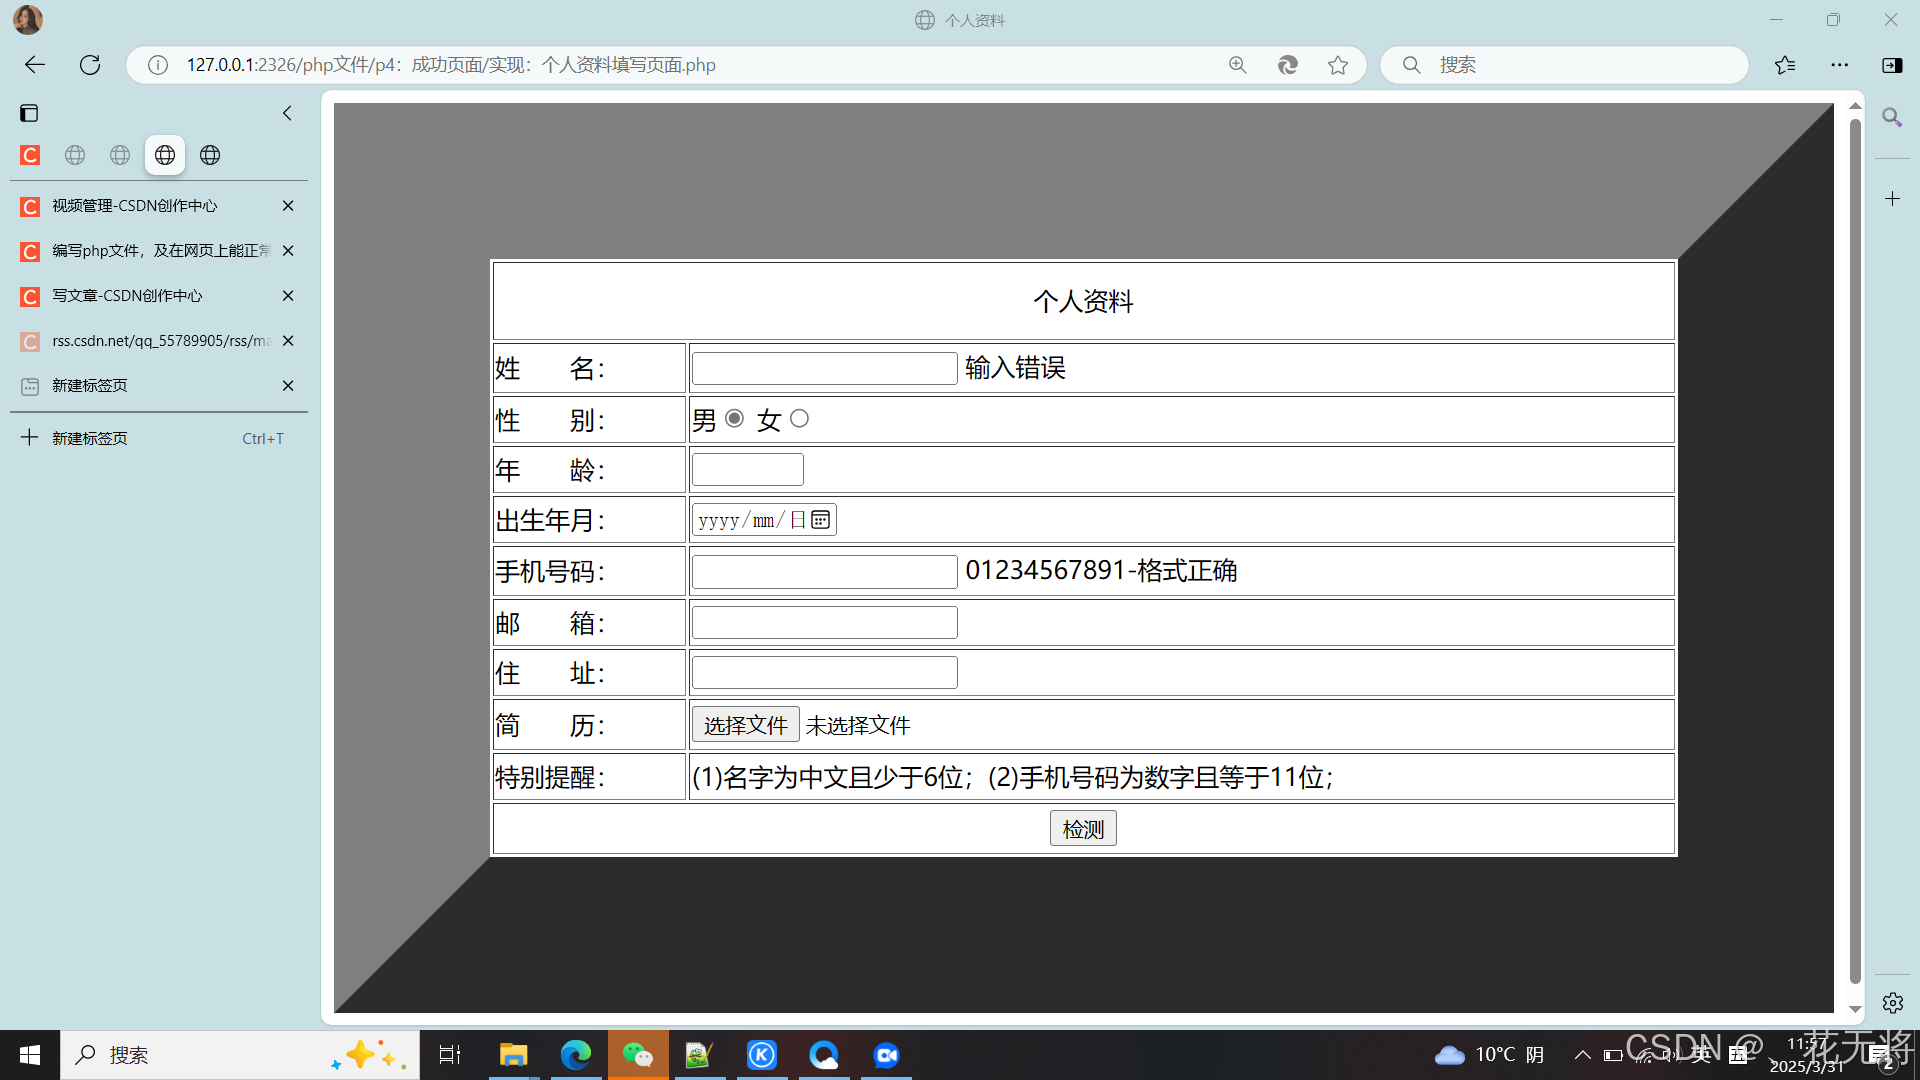Show hidden icons in the system tray
1920x1080 pixels.
click(x=1583, y=1054)
